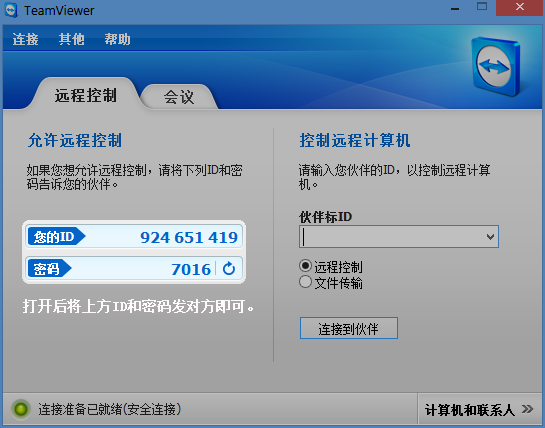This screenshot has height=428, width=545.
Task: Click the TeamViewer title bar icon
Action: click(11, 10)
